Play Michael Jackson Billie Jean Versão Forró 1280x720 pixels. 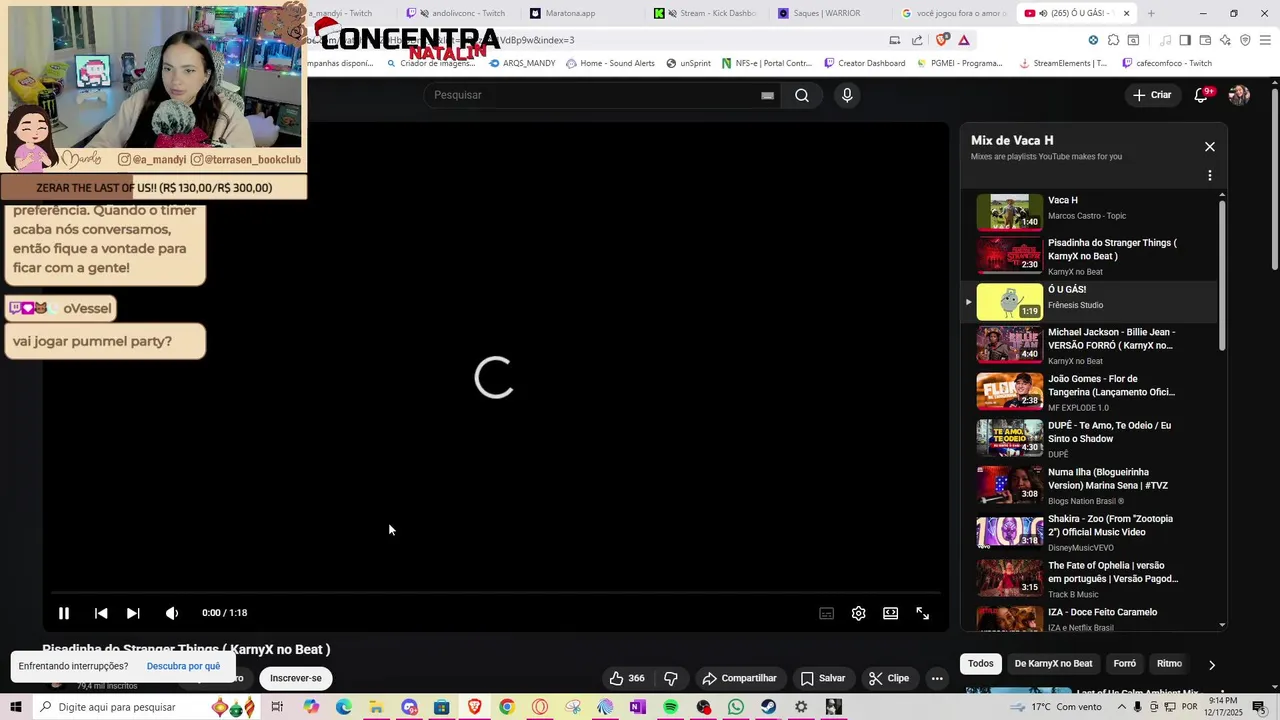(1090, 345)
